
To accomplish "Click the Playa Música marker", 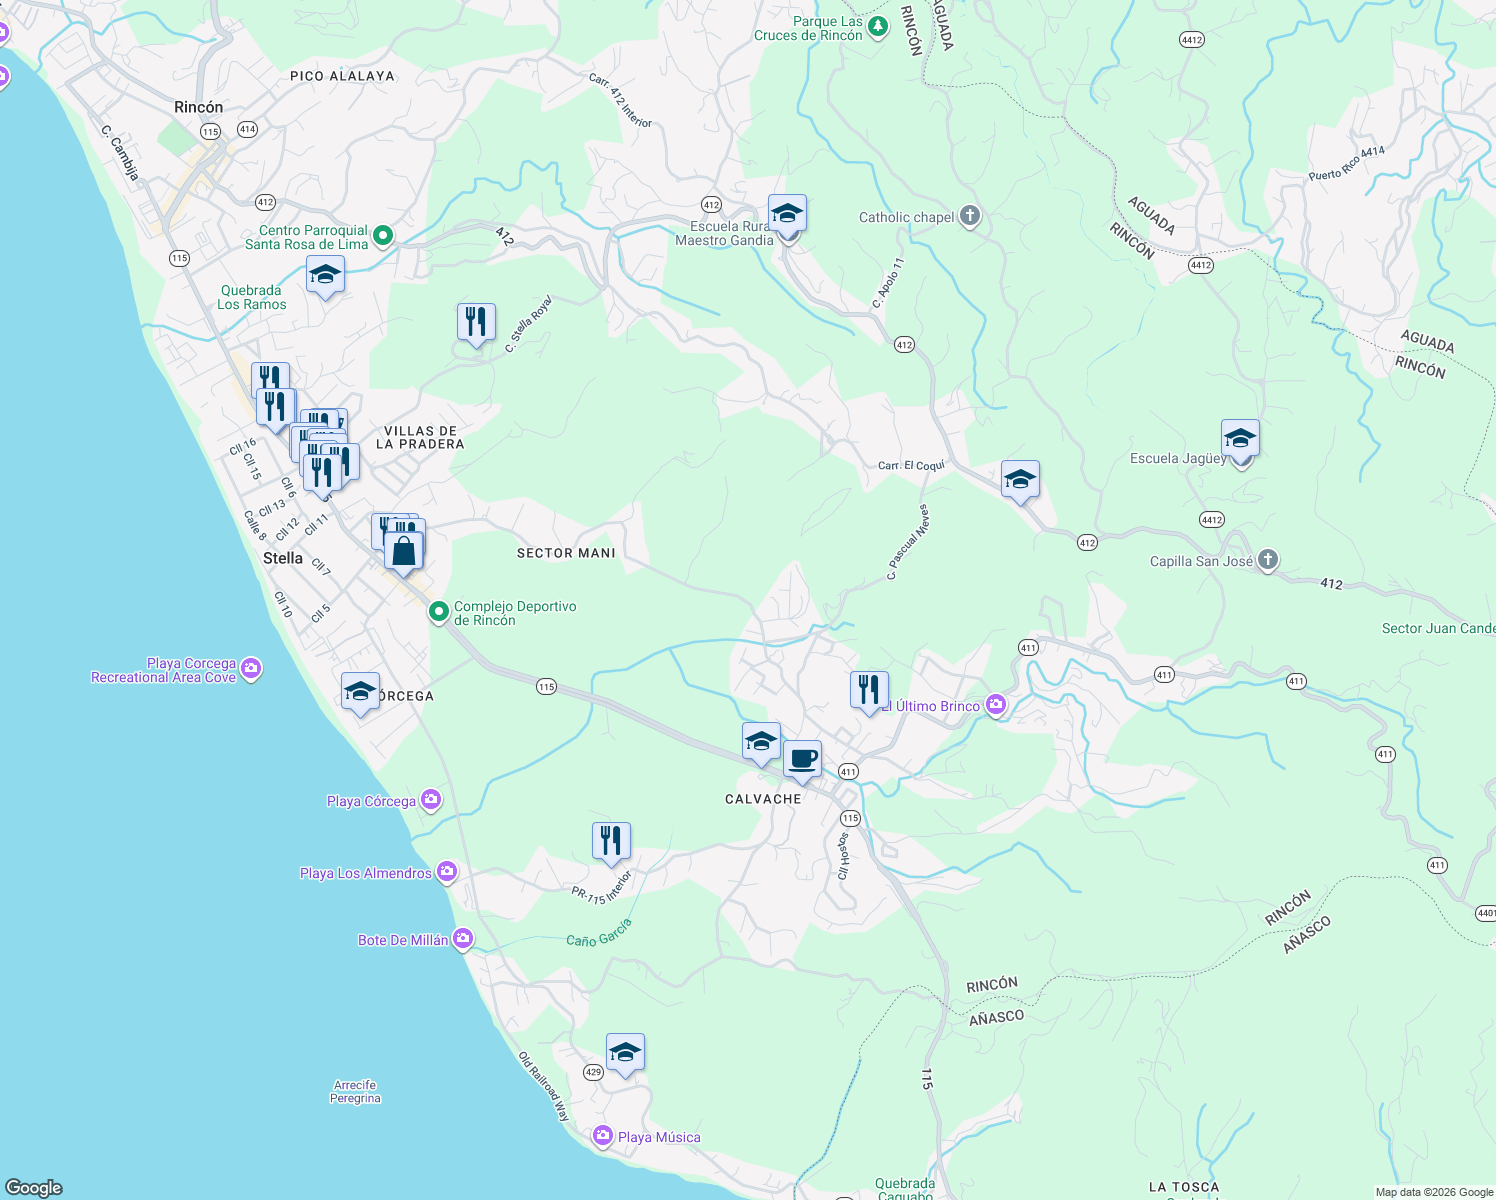I will click(x=603, y=1137).
